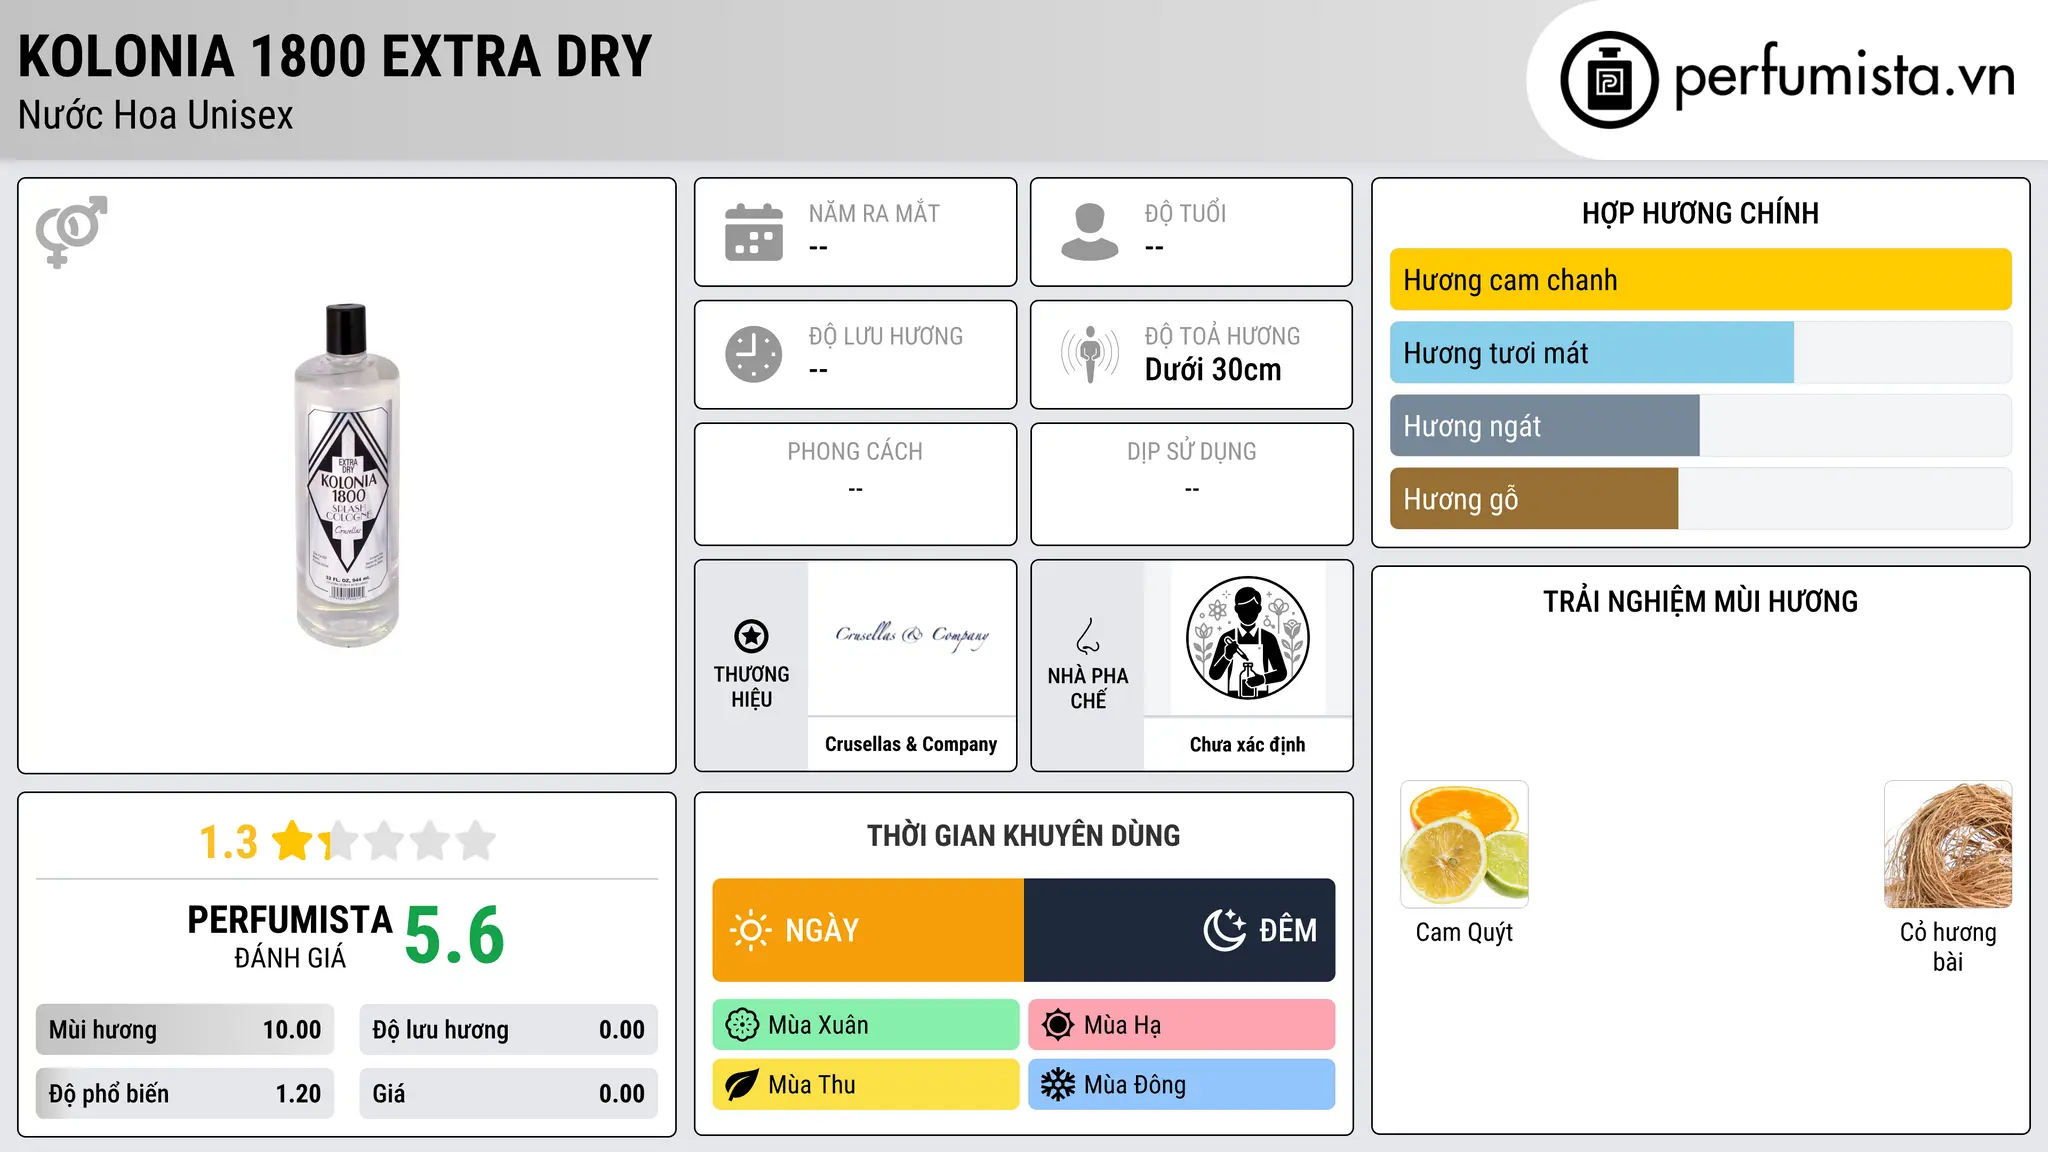Click the unisex gender symbol icon

click(x=71, y=232)
